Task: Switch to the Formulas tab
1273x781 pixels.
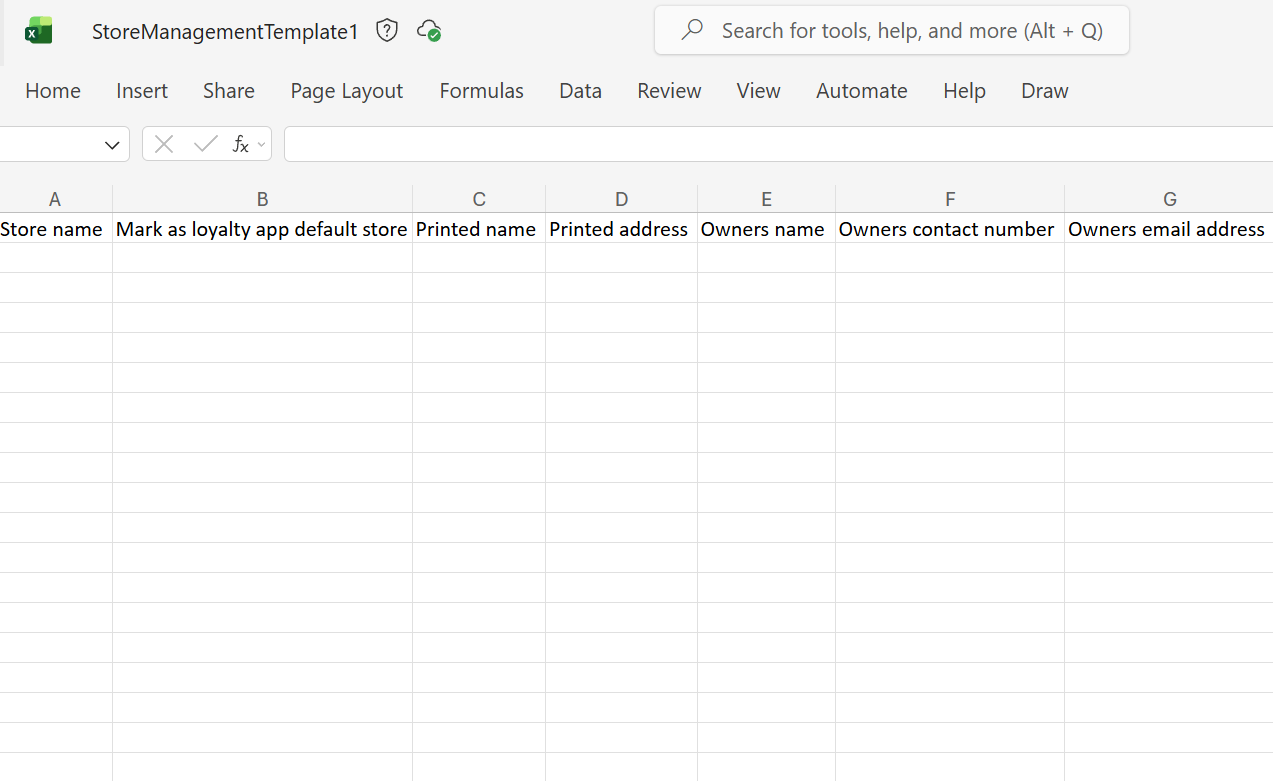Action: pos(481,91)
